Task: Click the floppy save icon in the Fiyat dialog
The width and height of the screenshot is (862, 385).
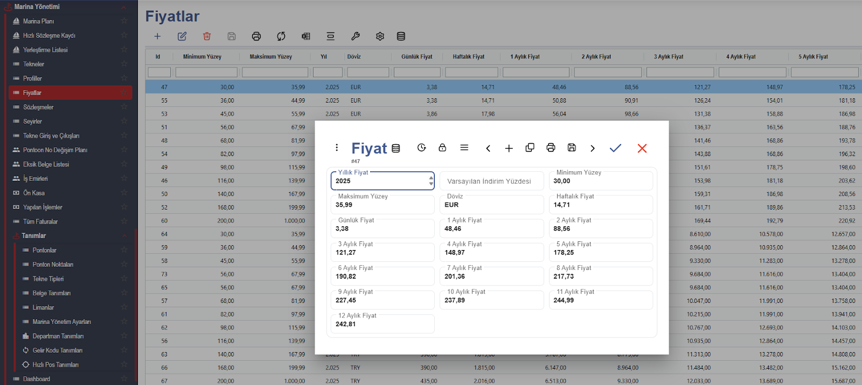Action: [572, 147]
